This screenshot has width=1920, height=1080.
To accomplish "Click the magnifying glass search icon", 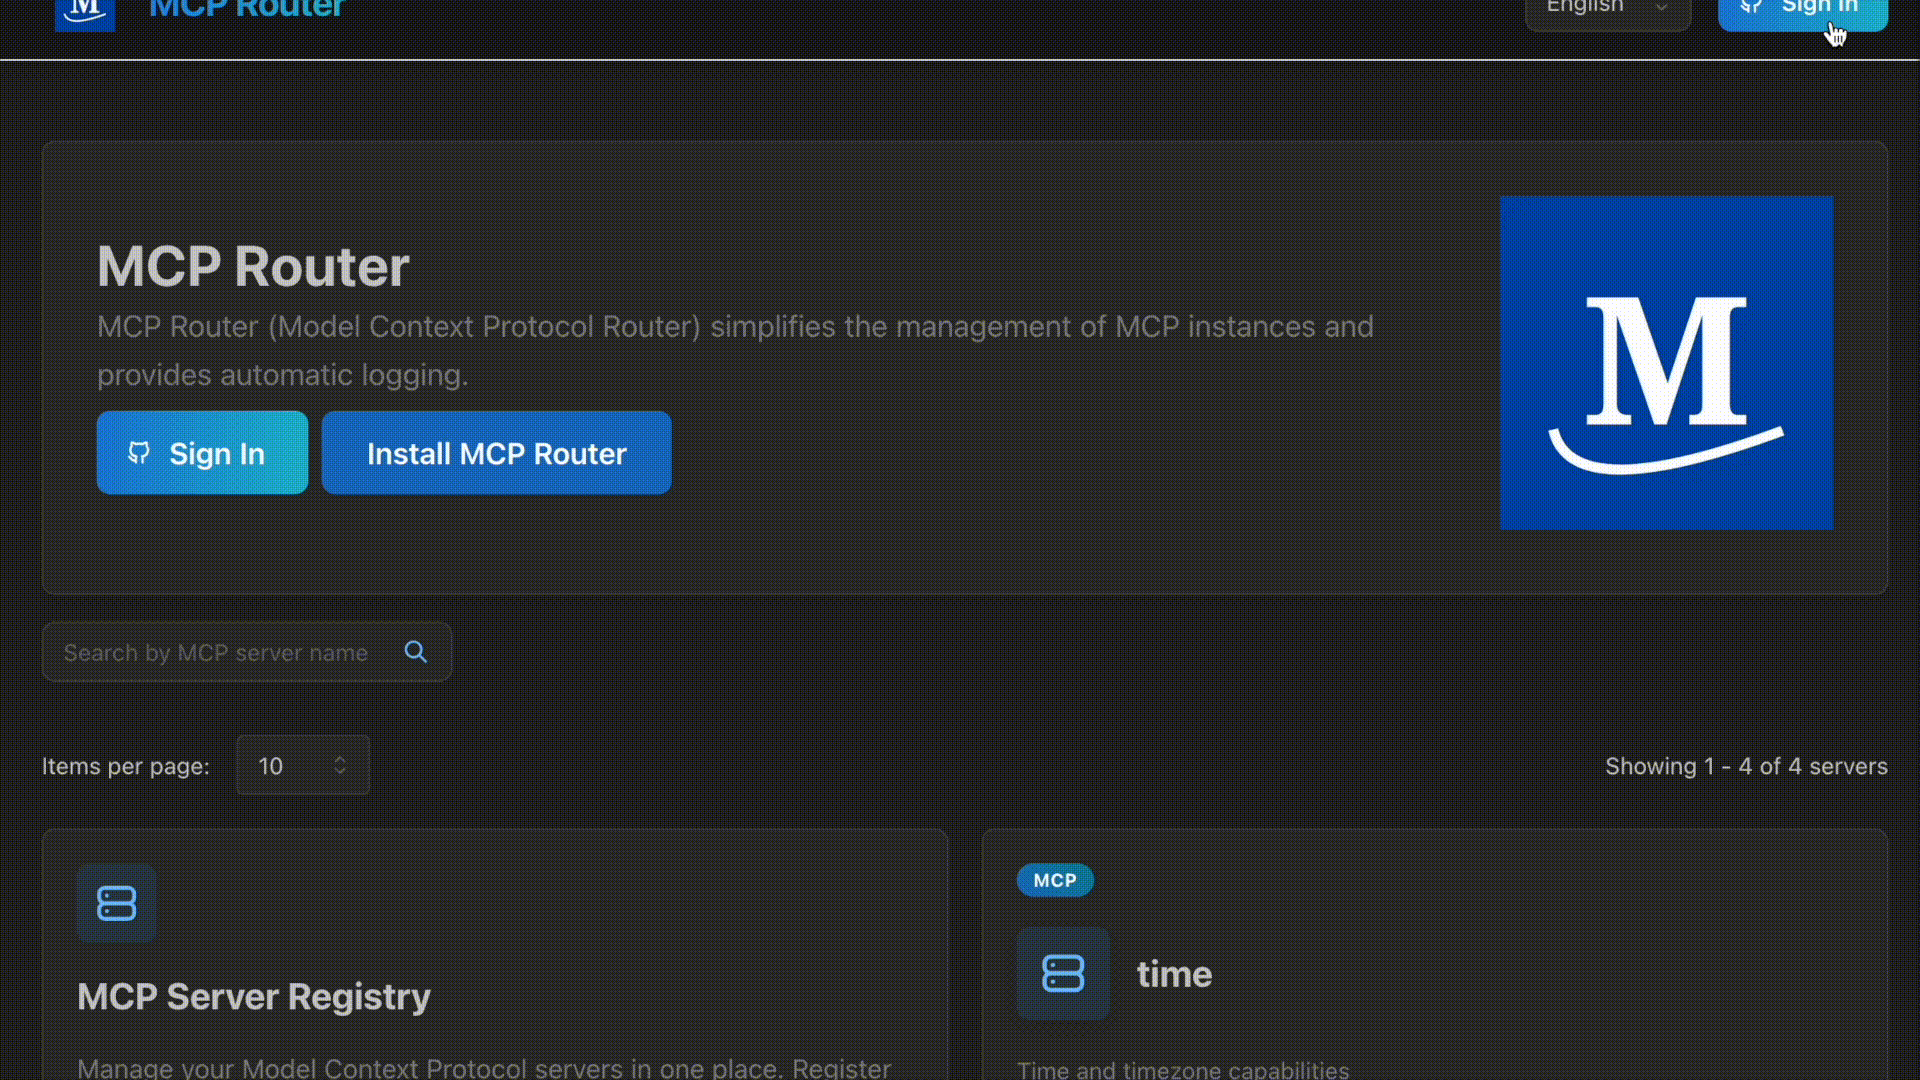I will click(x=416, y=652).
